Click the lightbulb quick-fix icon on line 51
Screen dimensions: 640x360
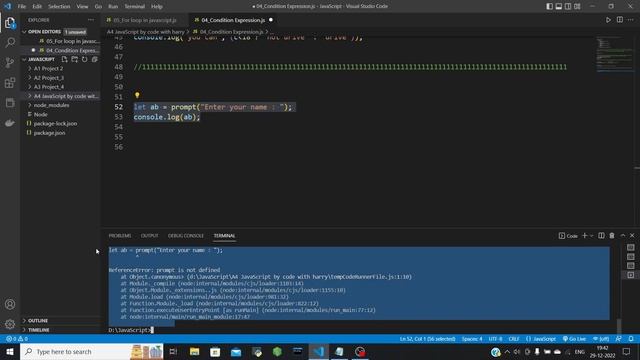tap(137, 95)
